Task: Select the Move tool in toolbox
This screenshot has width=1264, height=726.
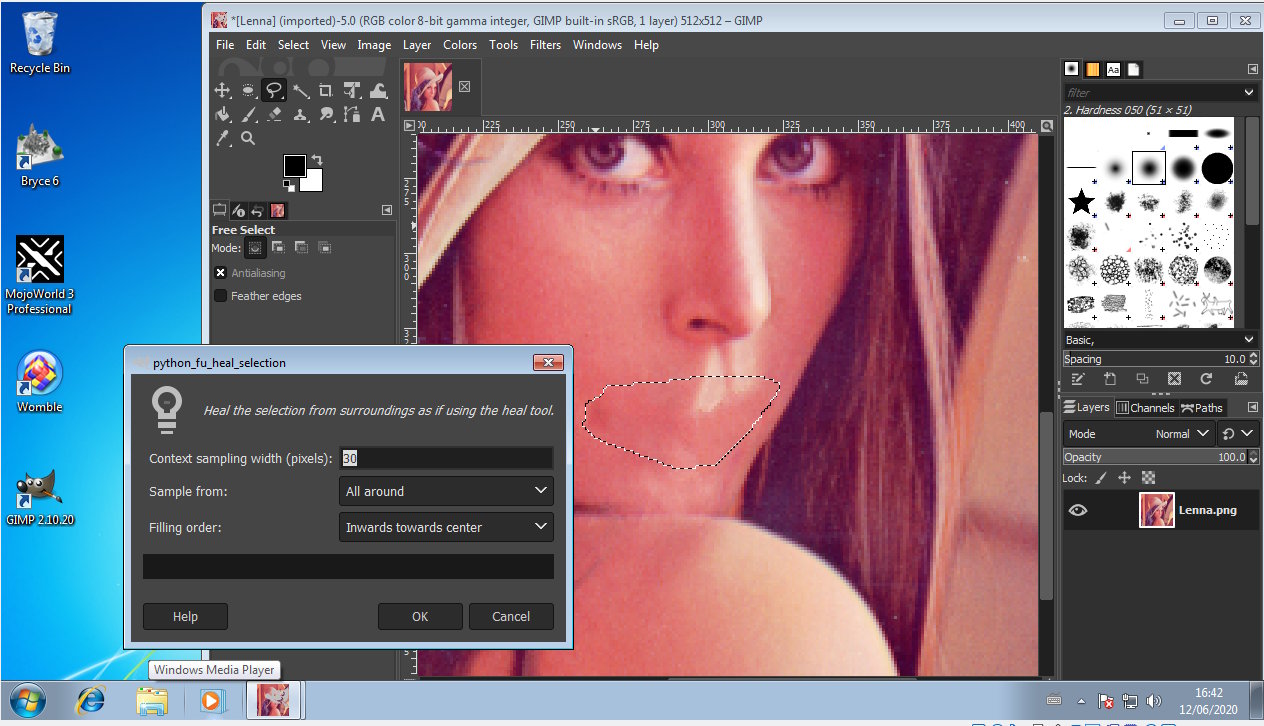Action: [x=222, y=90]
